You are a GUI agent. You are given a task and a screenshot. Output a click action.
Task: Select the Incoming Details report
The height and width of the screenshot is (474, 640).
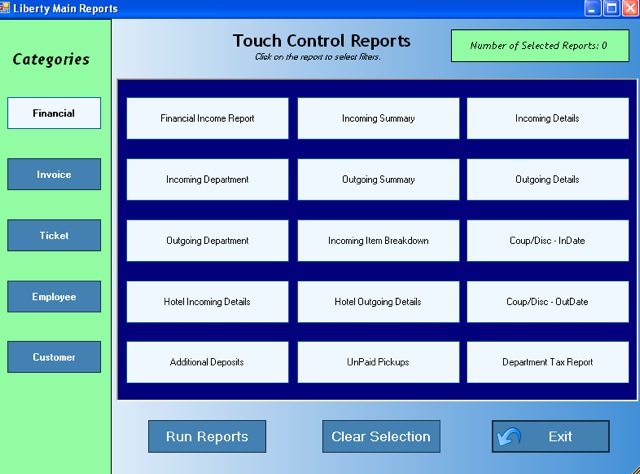click(x=547, y=118)
